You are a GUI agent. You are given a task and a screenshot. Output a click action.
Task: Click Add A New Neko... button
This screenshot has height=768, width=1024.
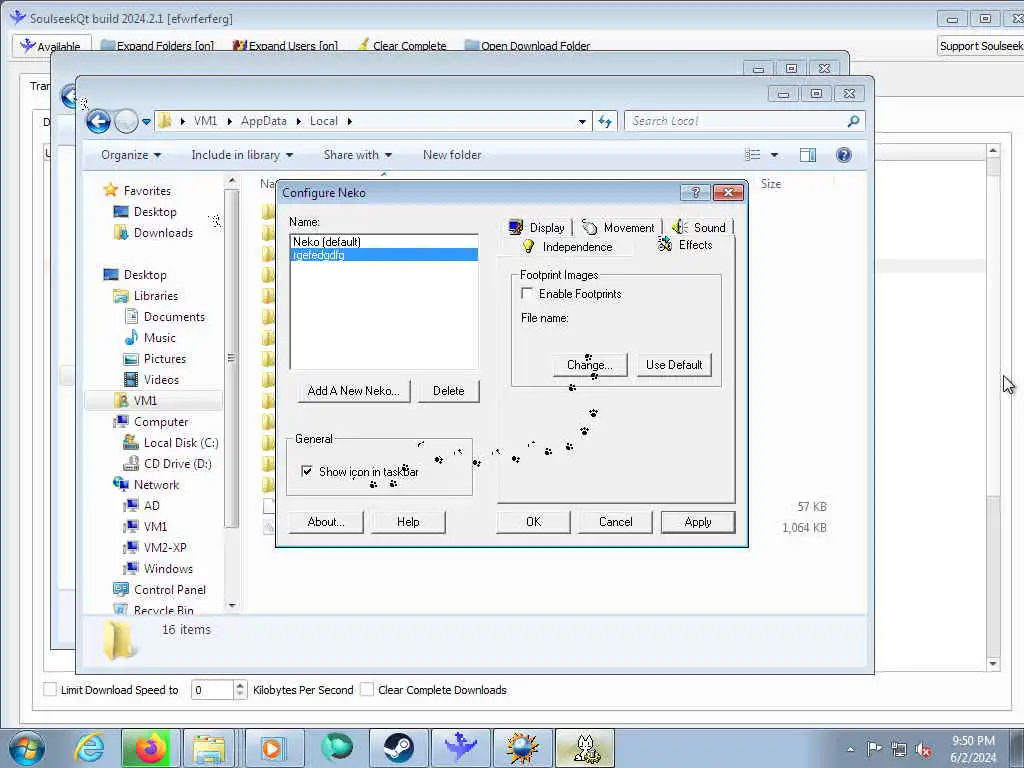(x=353, y=391)
